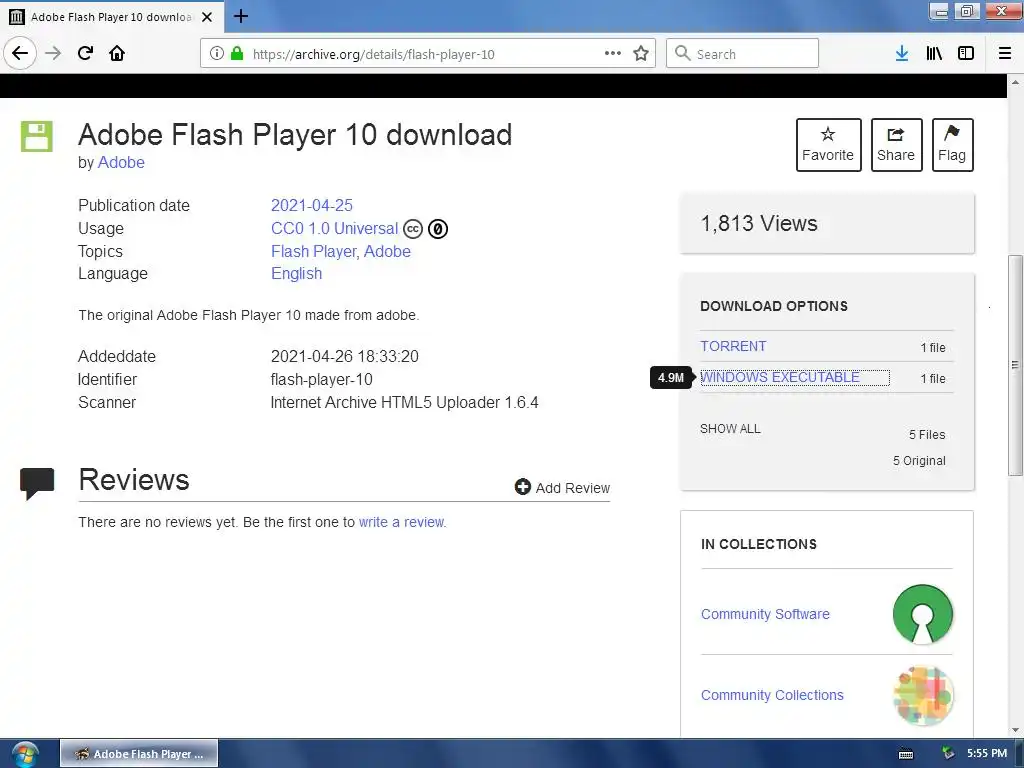This screenshot has width=1024, height=768.
Task: Click the 1 file count beside TORRENT
Action: click(x=933, y=347)
